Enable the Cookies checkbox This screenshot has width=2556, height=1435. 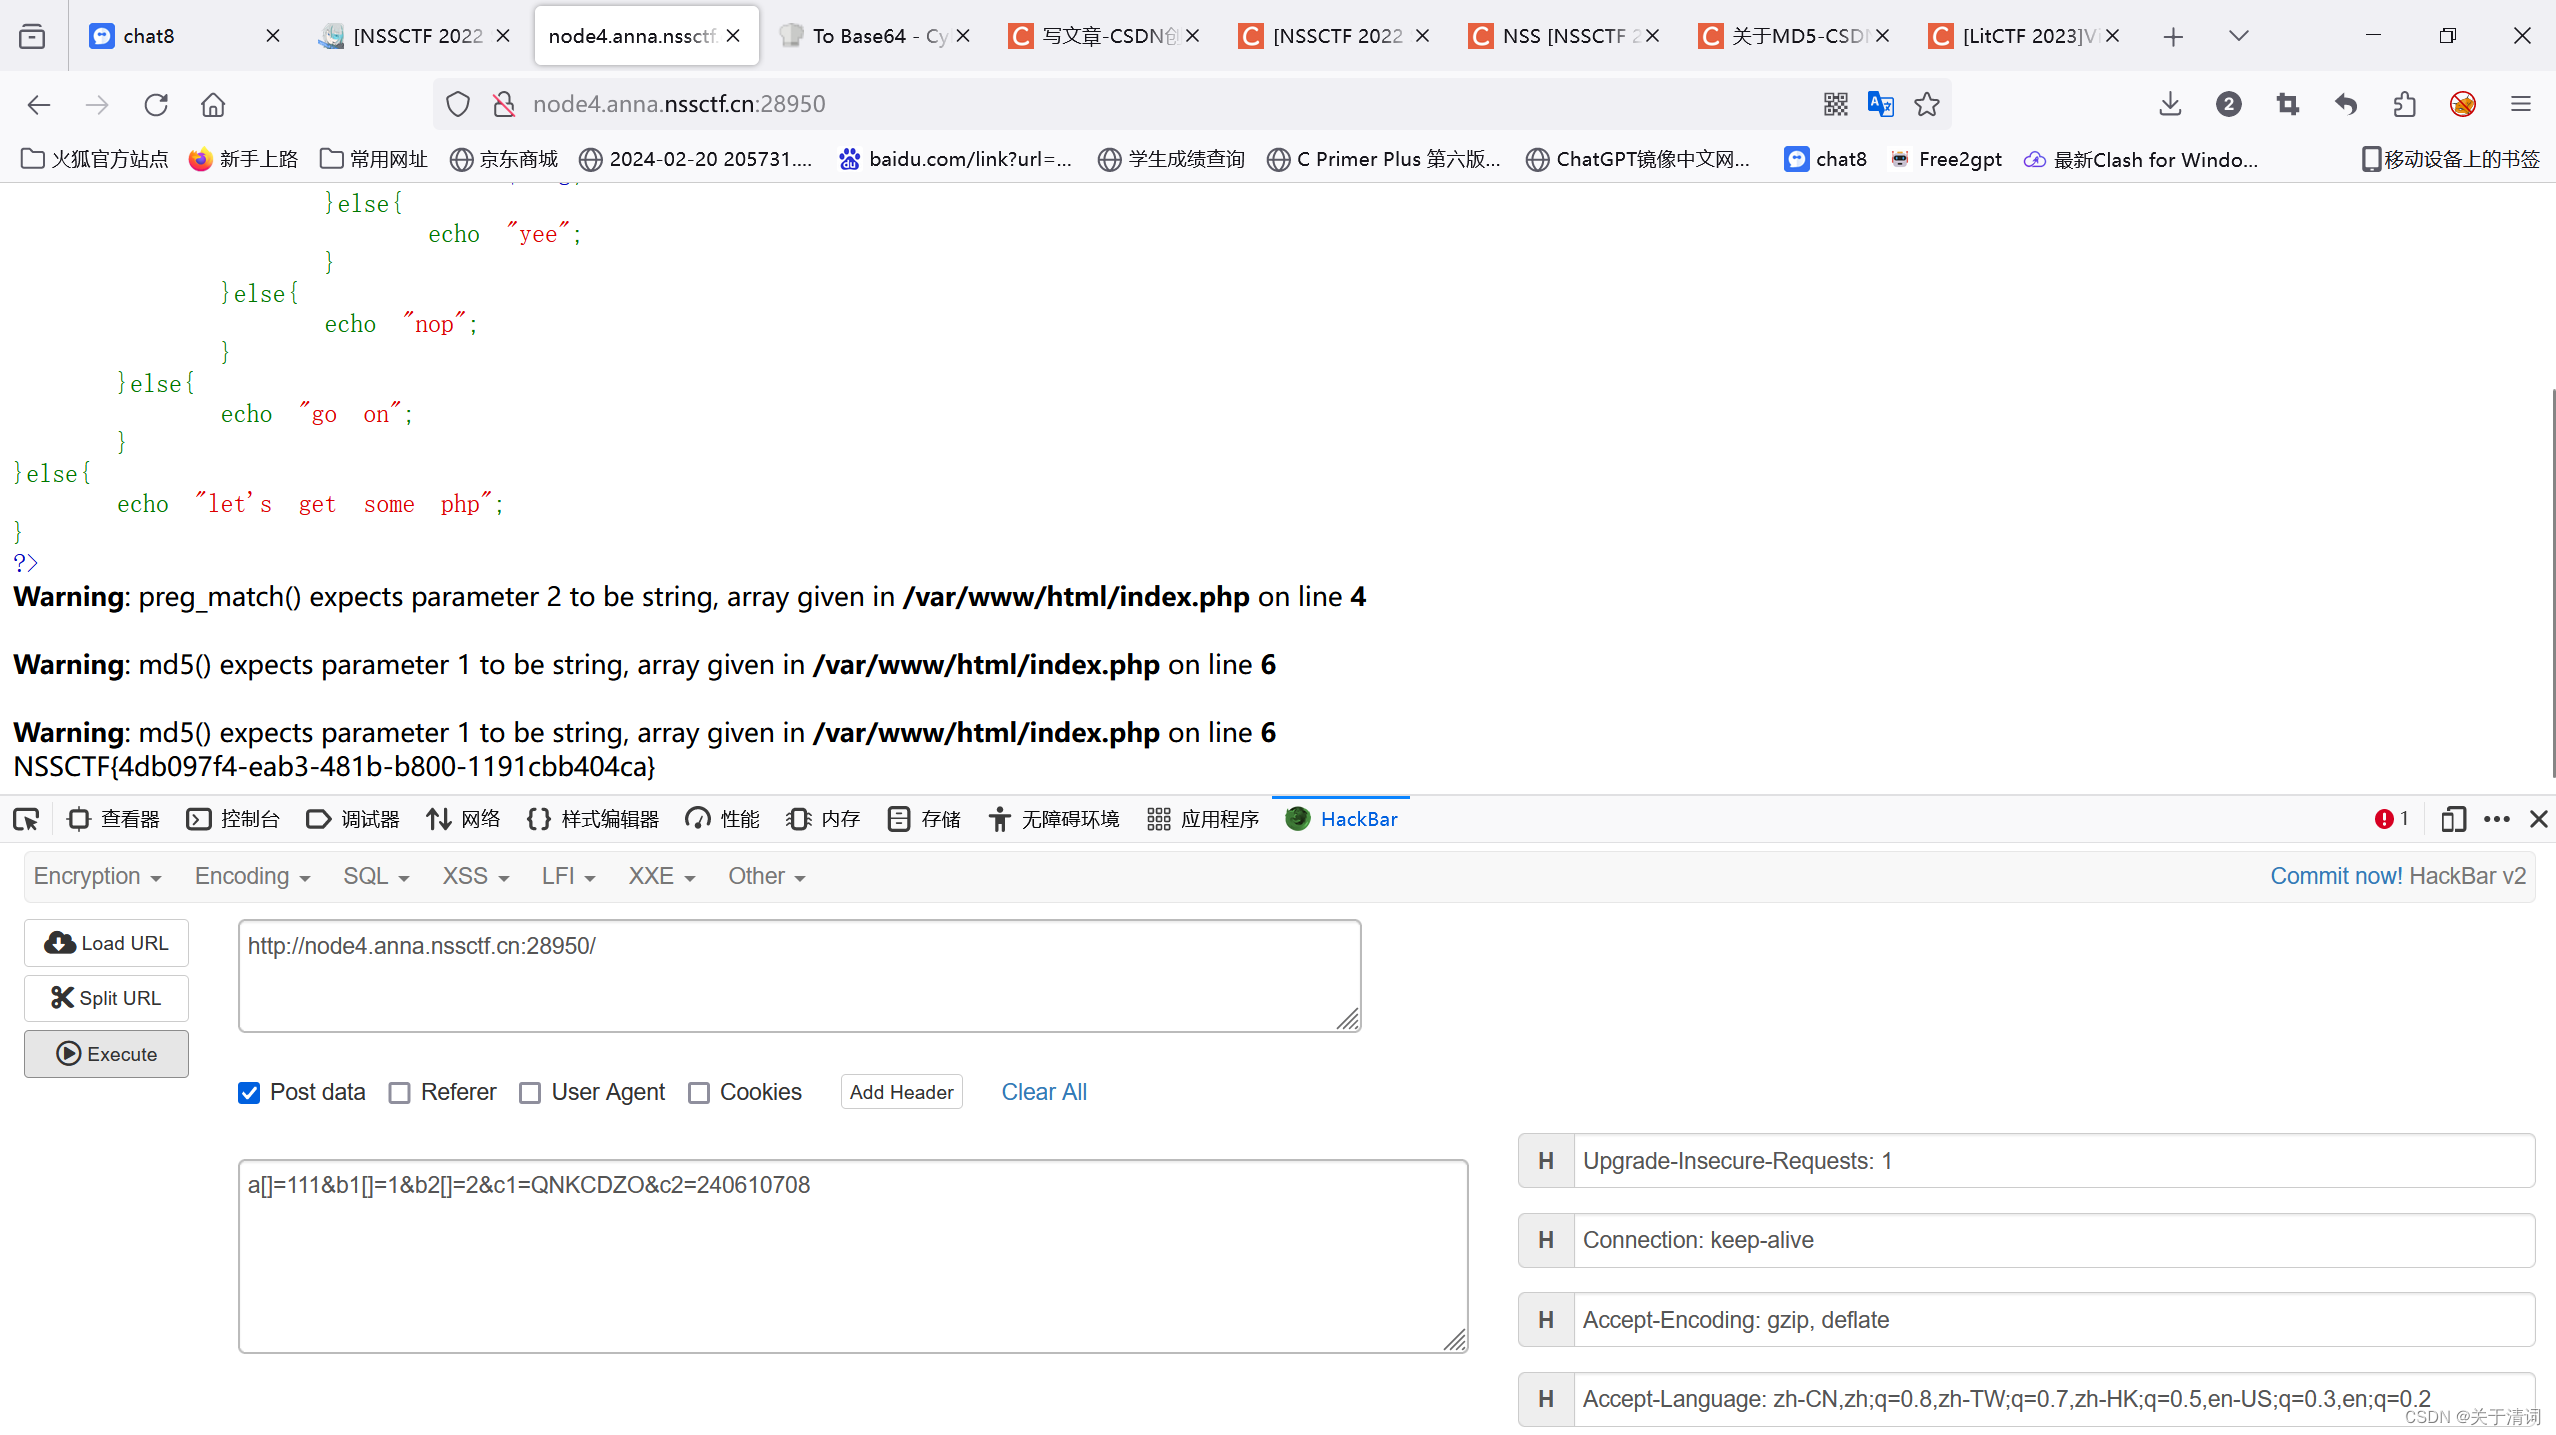pos(699,1093)
